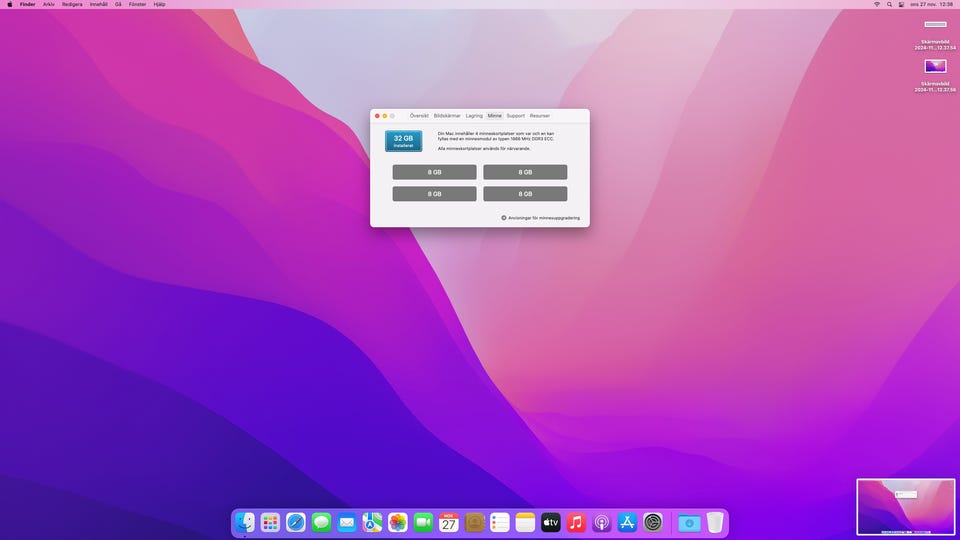Start FaceTime from the Dock

[423, 522]
